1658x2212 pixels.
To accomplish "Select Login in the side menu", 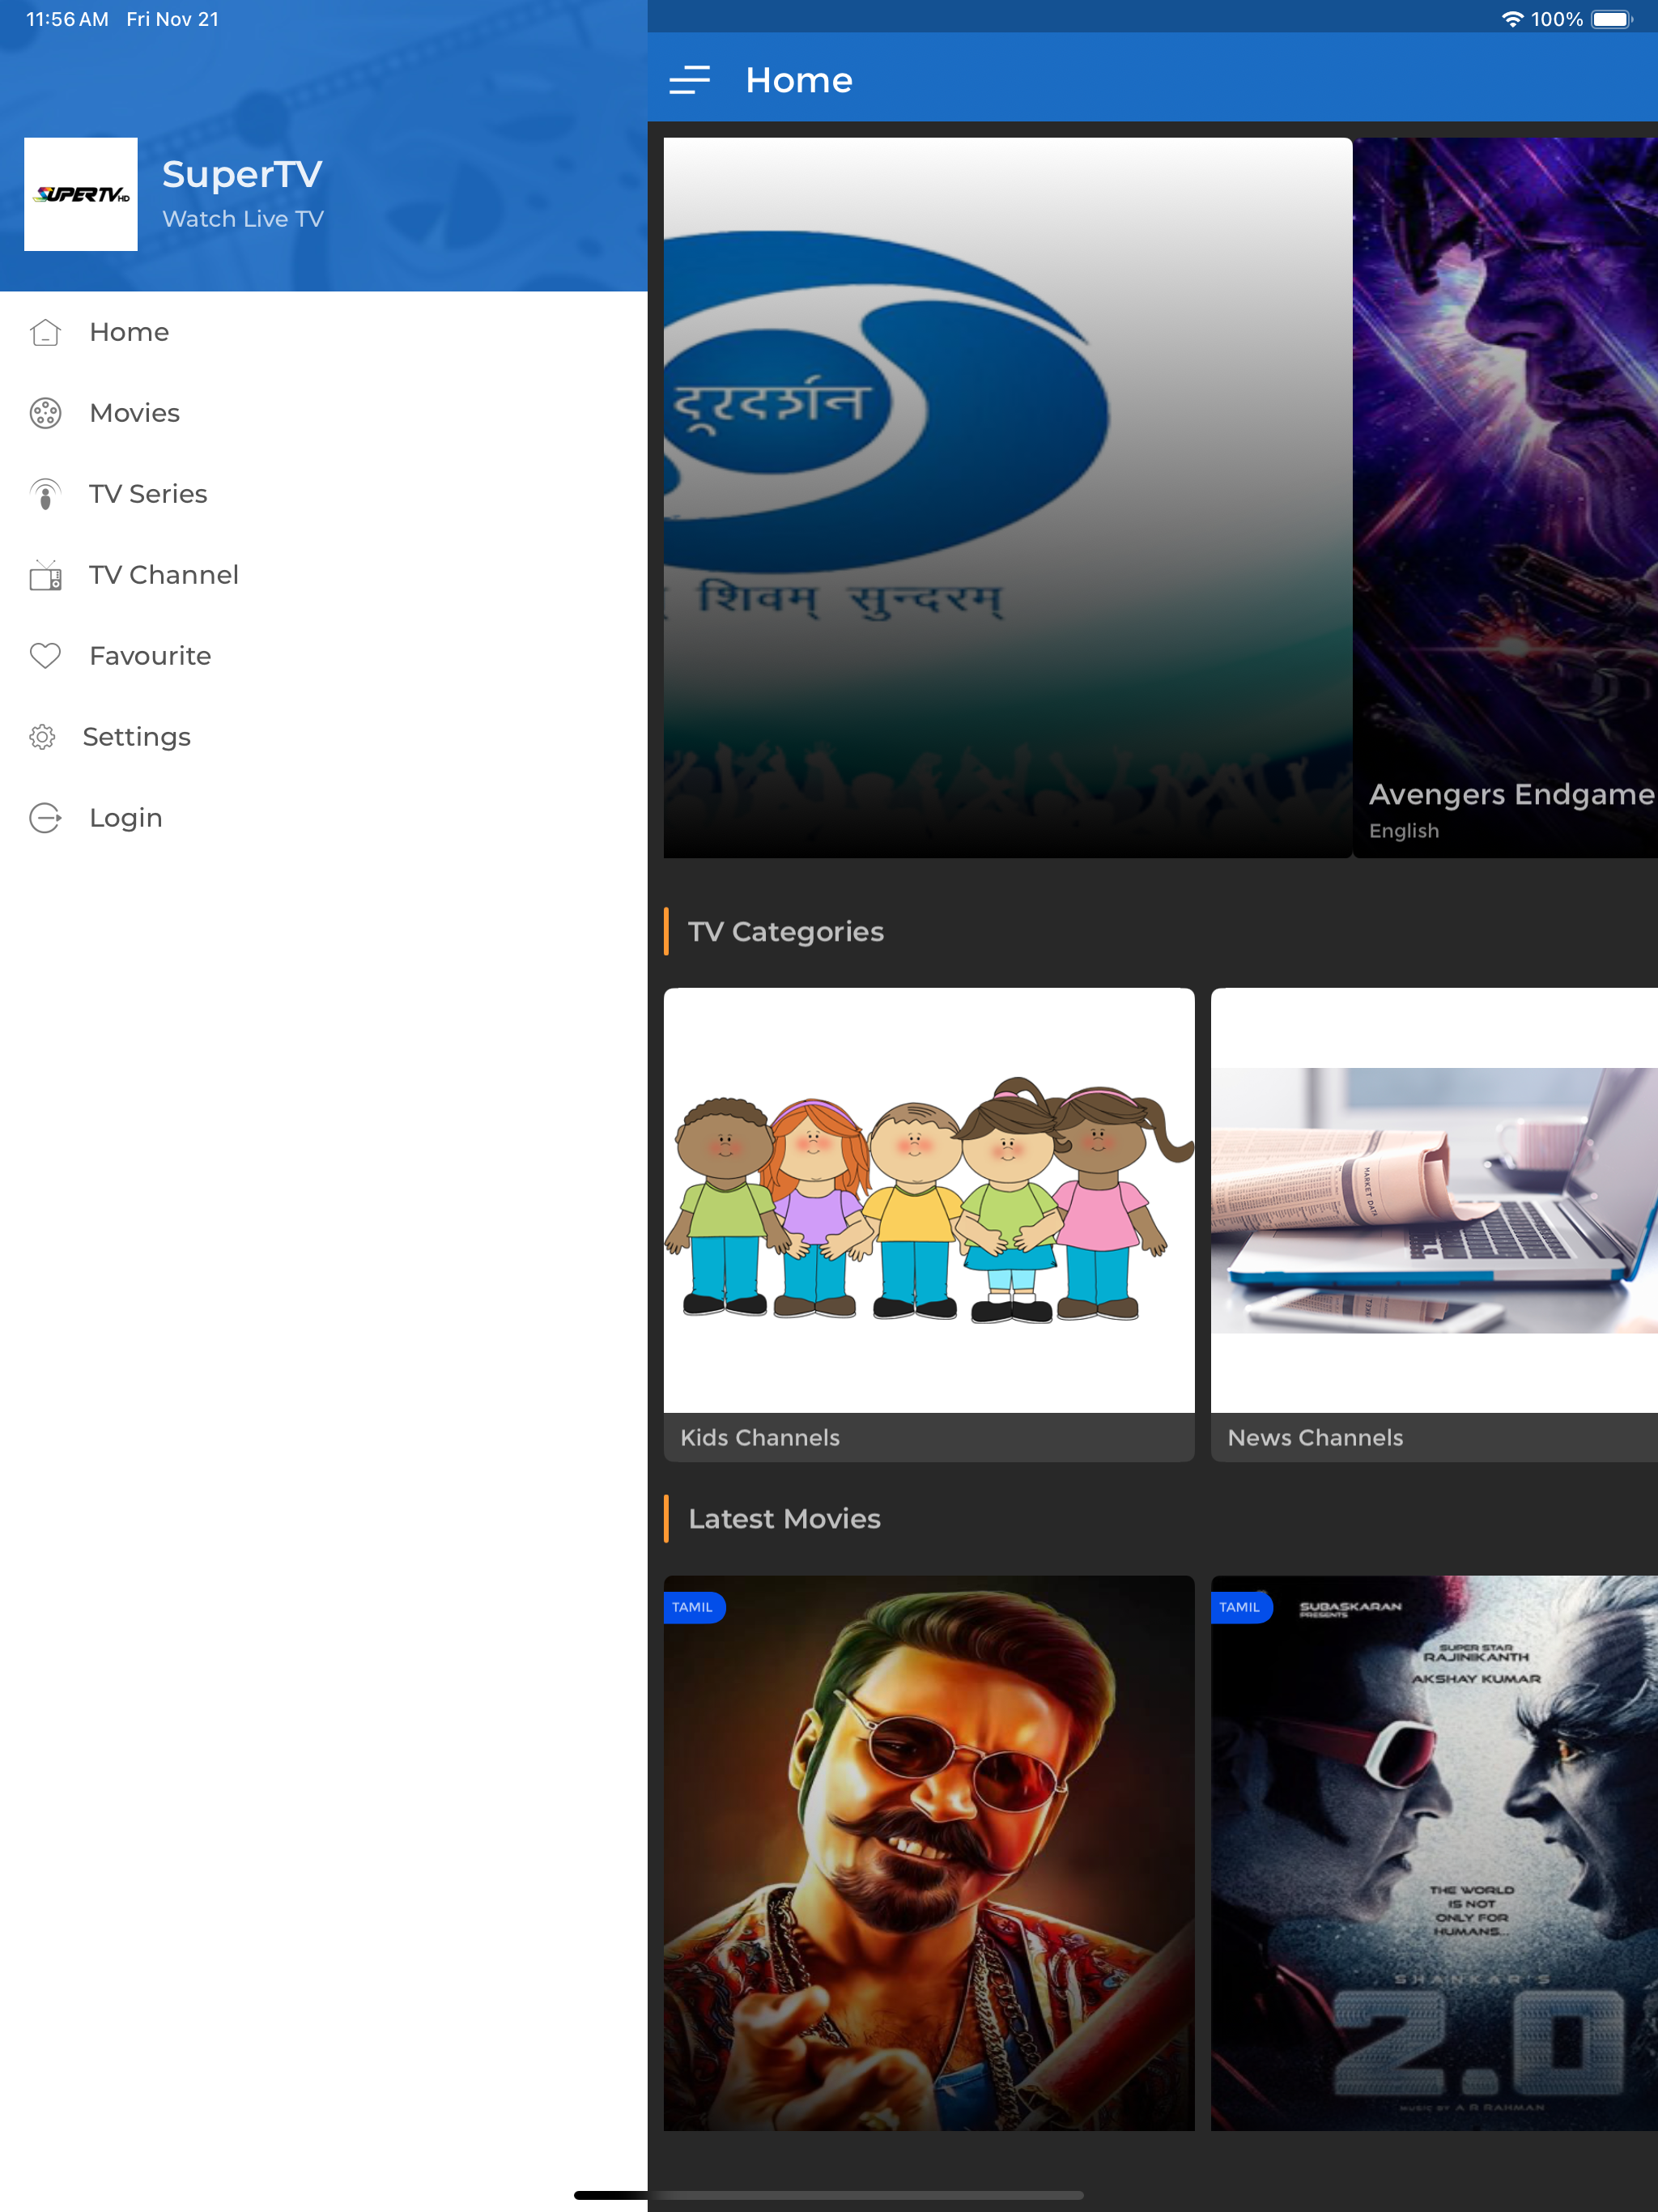I will pyautogui.click(x=324, y=818).
